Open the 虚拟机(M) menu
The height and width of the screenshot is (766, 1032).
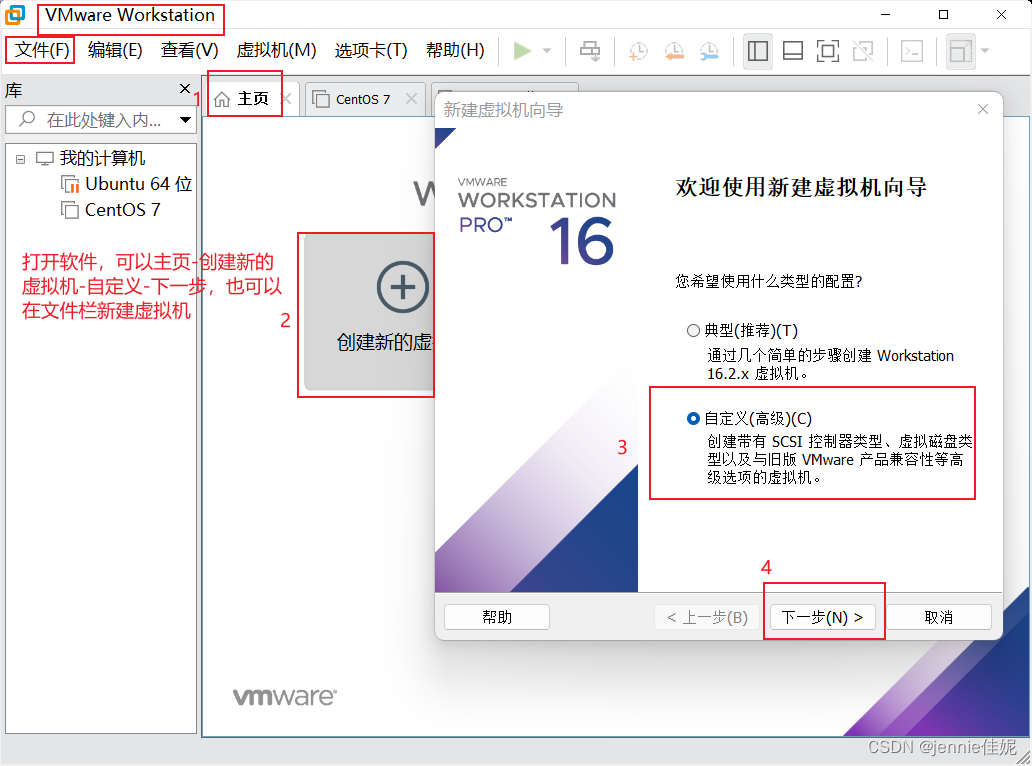point(276,50)
